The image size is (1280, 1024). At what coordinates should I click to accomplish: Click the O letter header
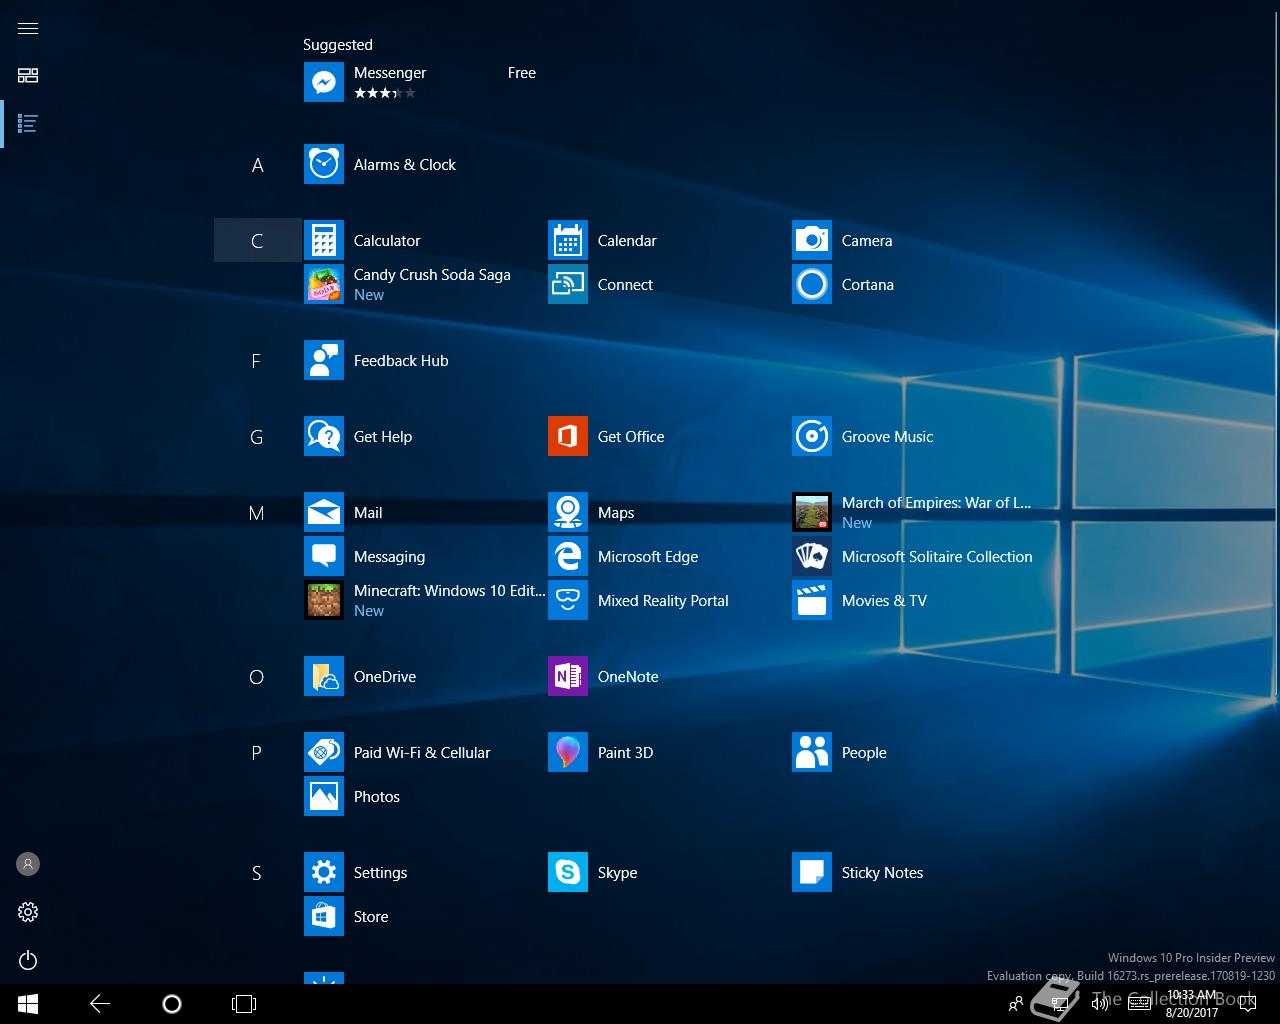257,677
